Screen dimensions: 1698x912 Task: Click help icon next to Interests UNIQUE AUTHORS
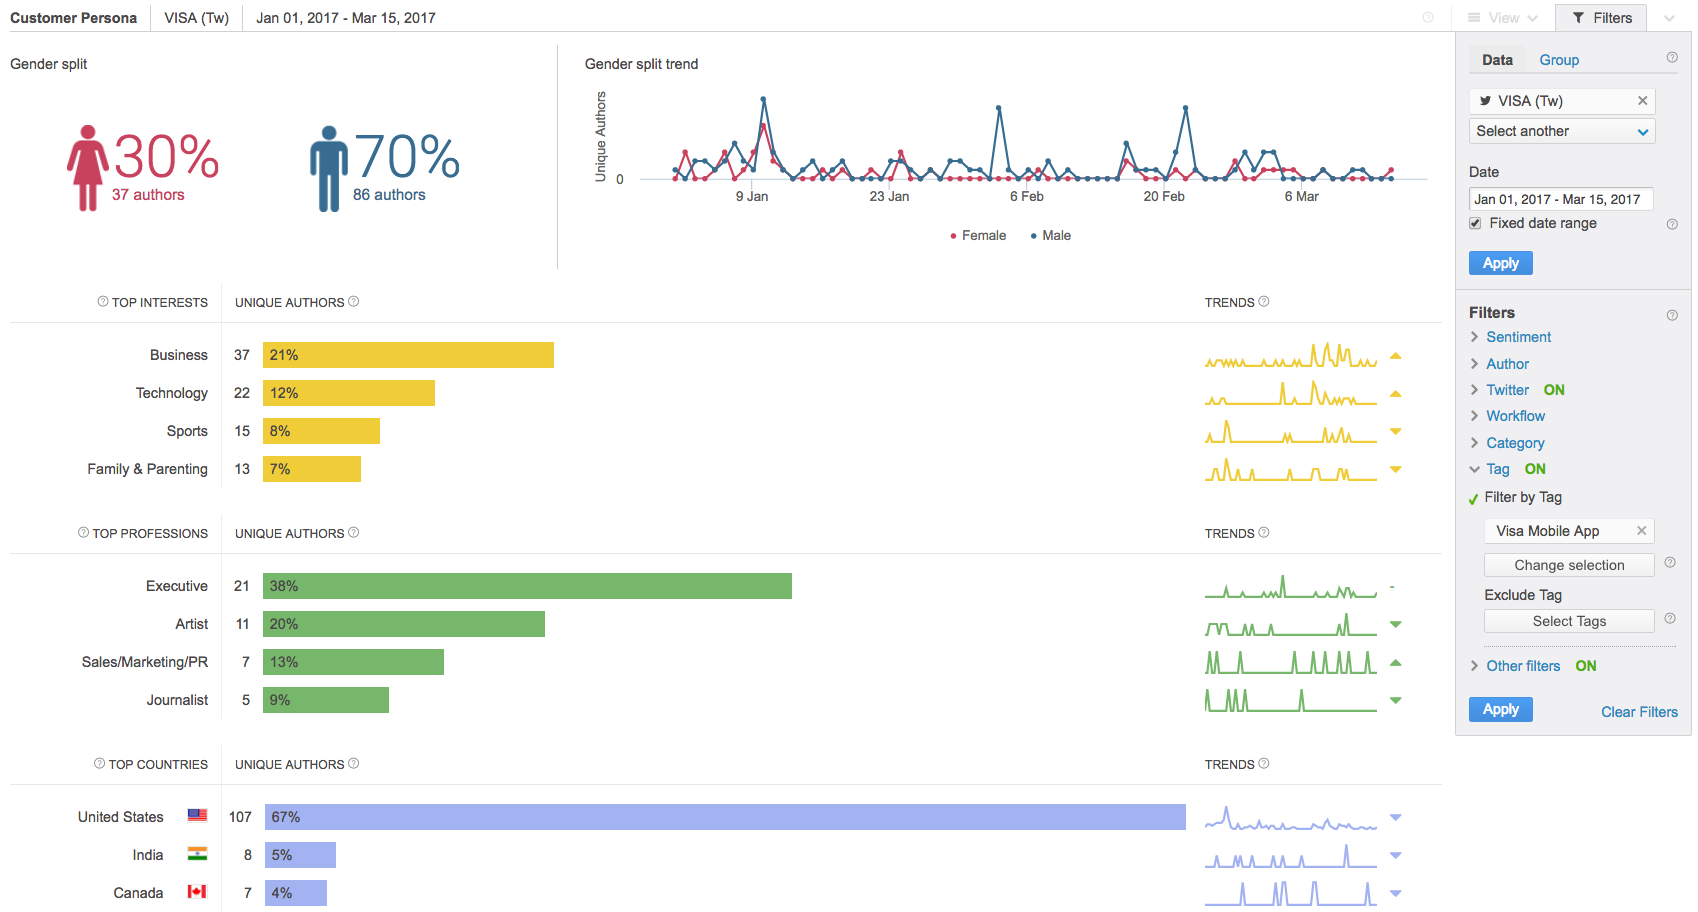point(353,301)
